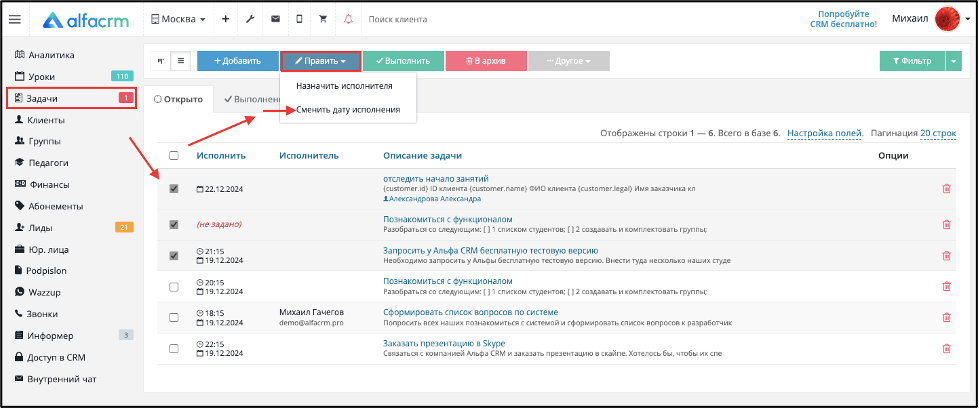This screenshot has width=979, height=408.
Task: Click the user avatar picture
Action: click(947, 20)
